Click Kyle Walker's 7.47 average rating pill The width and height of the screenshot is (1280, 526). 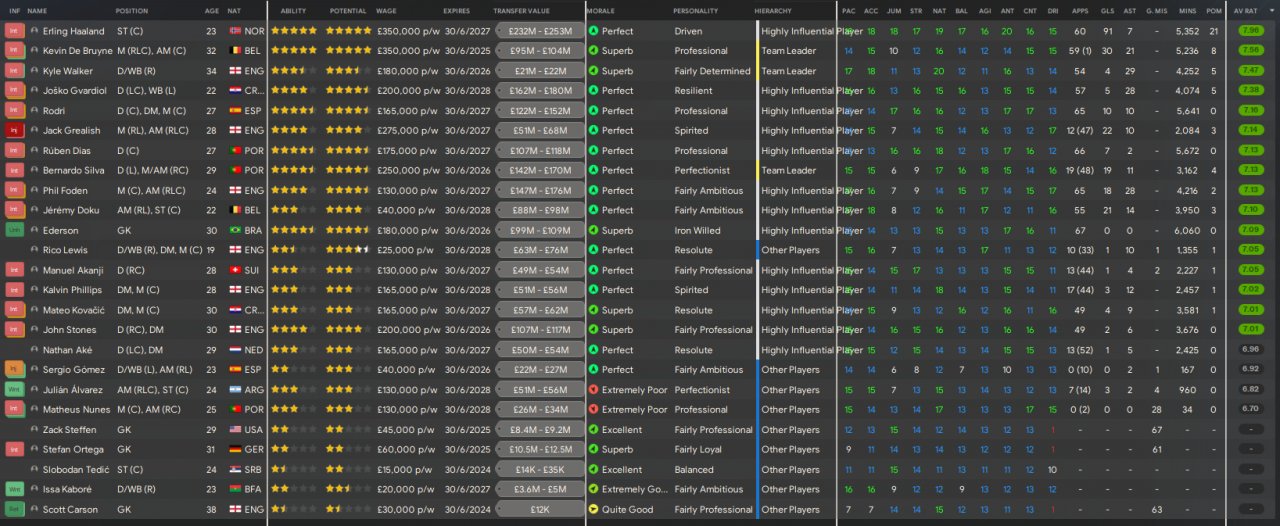tap(1250, 71)
